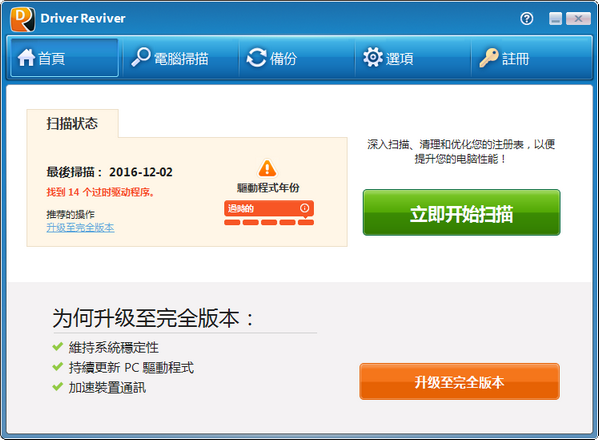Open the 備份 backup tab
The height and width of the screenshot is (440, 599).
pos(297,58)
